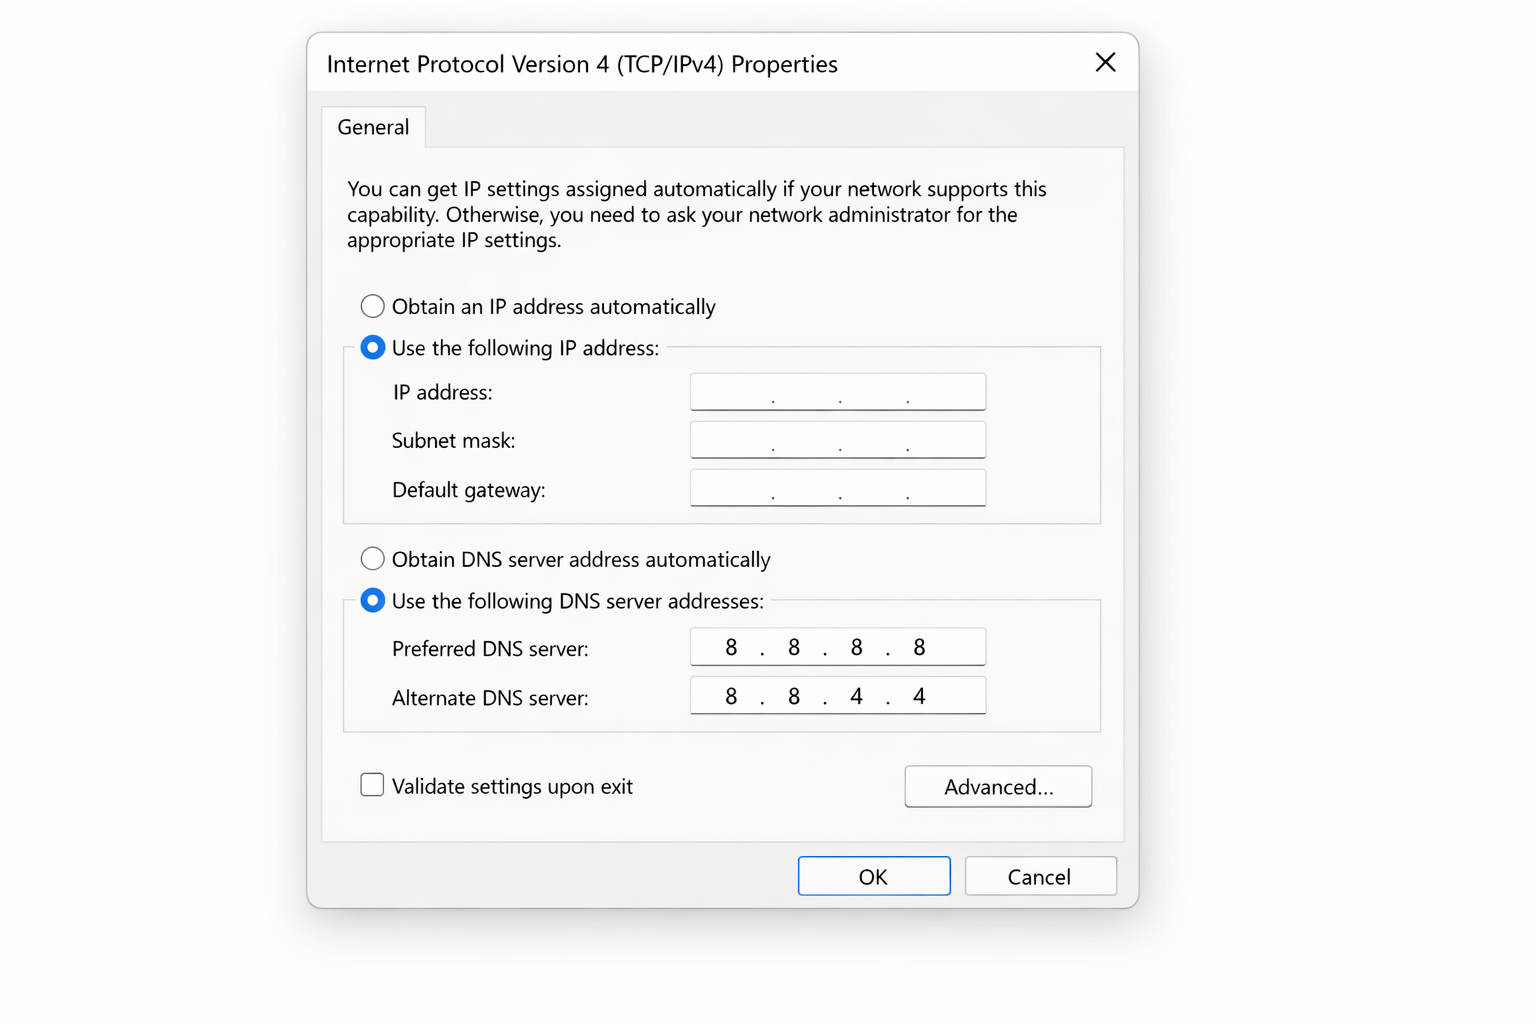The width and height of the screenshot is (1536, 1024).
Task: Click the Validate settings upon exit label
Action: (512, 786)
